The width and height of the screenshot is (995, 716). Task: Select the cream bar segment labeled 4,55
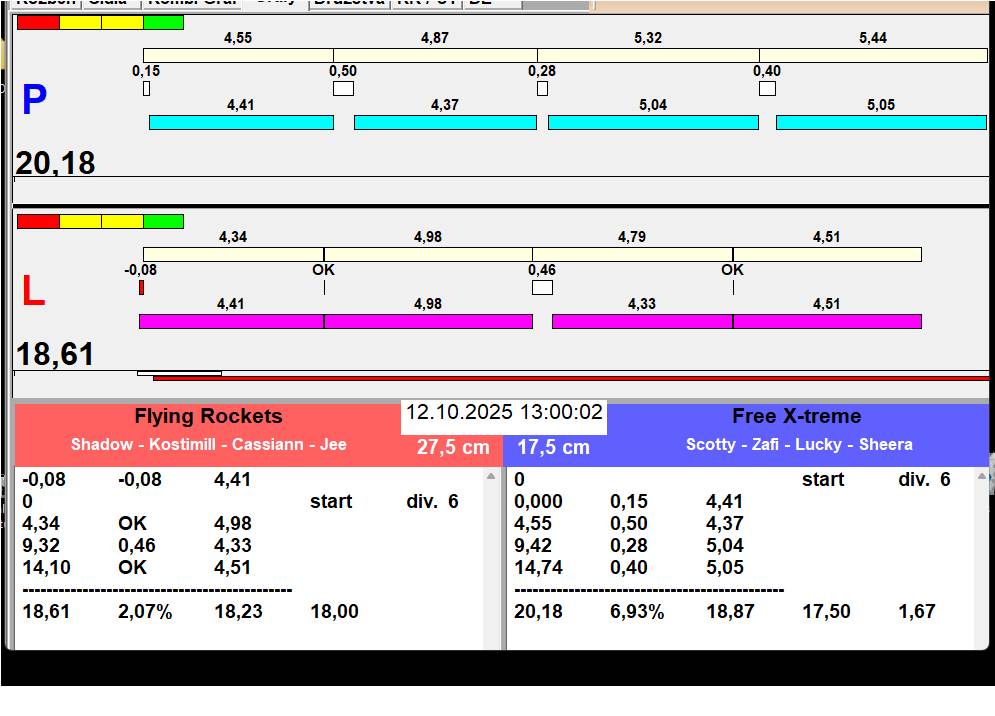point(239,55)
